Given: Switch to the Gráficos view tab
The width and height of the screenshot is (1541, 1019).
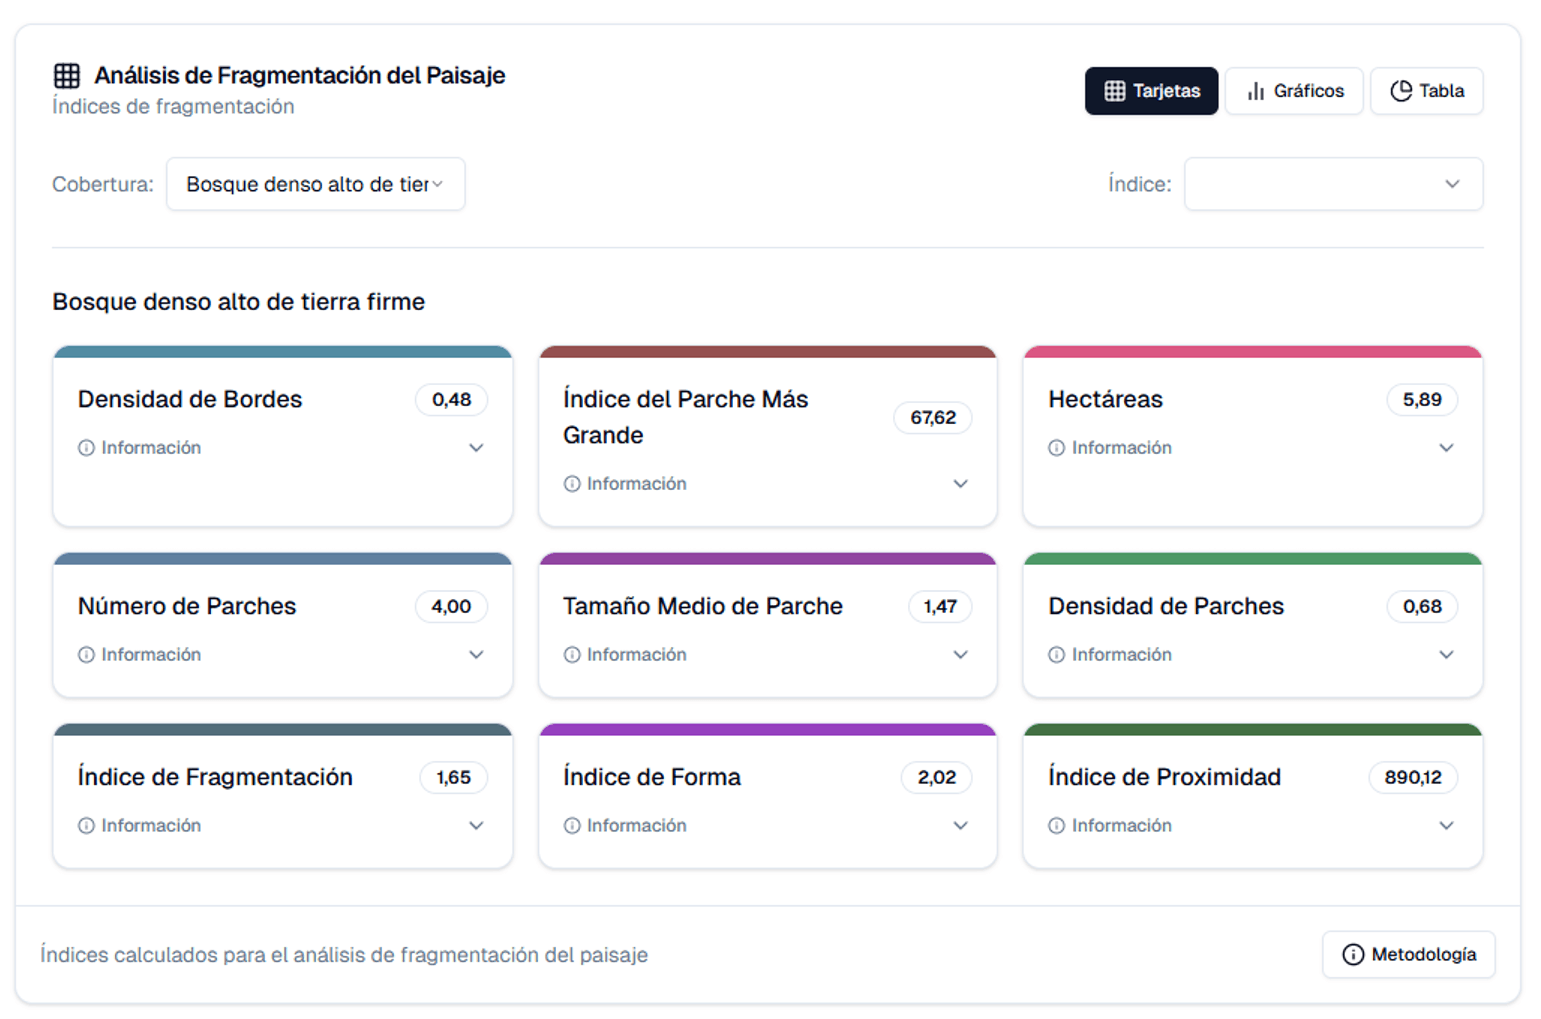Looking at the screenshot, I should 1294,91.
